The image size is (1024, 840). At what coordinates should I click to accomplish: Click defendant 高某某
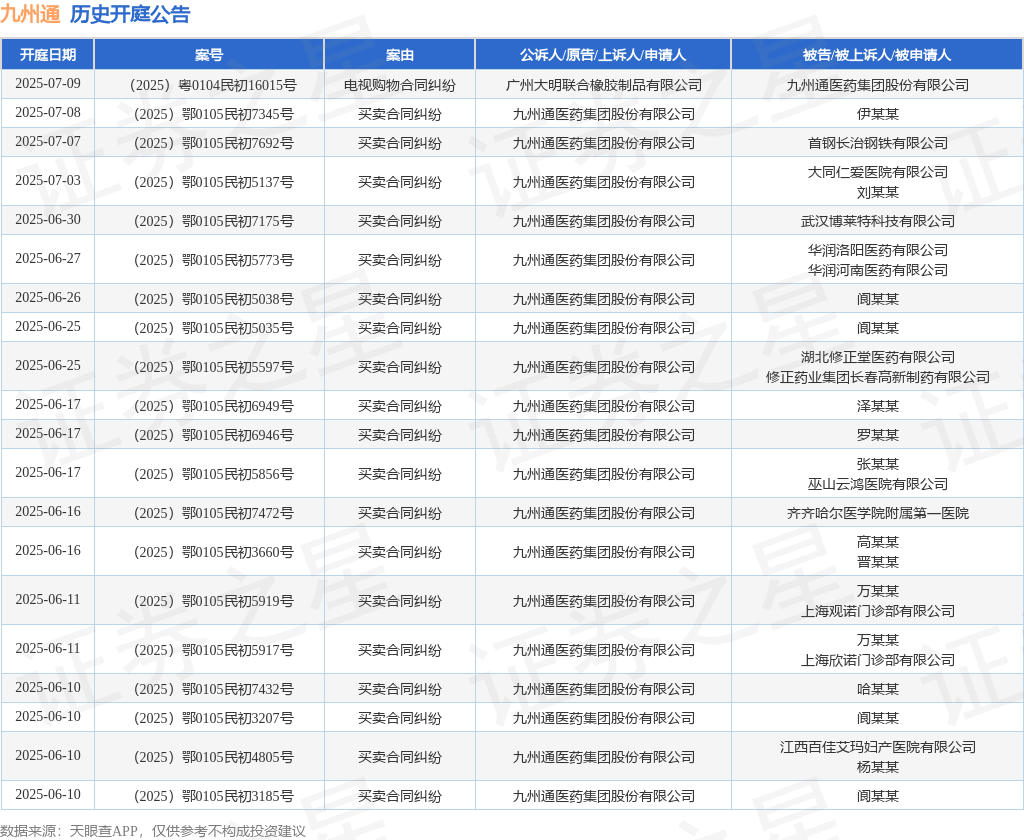878,542
